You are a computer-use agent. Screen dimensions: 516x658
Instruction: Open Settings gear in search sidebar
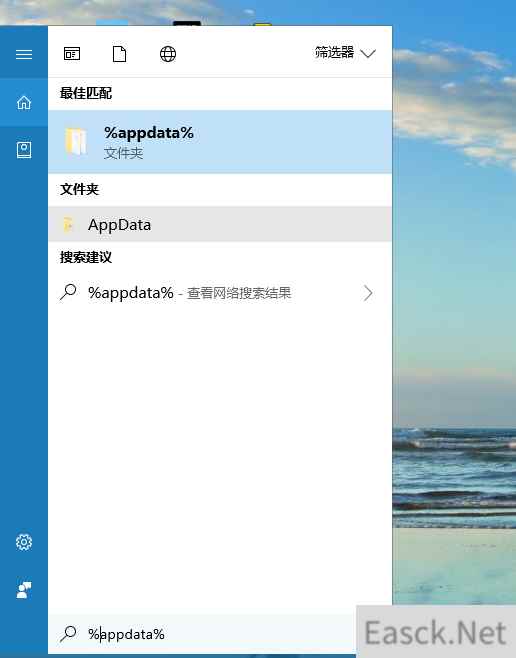click(x=24, y=542)
